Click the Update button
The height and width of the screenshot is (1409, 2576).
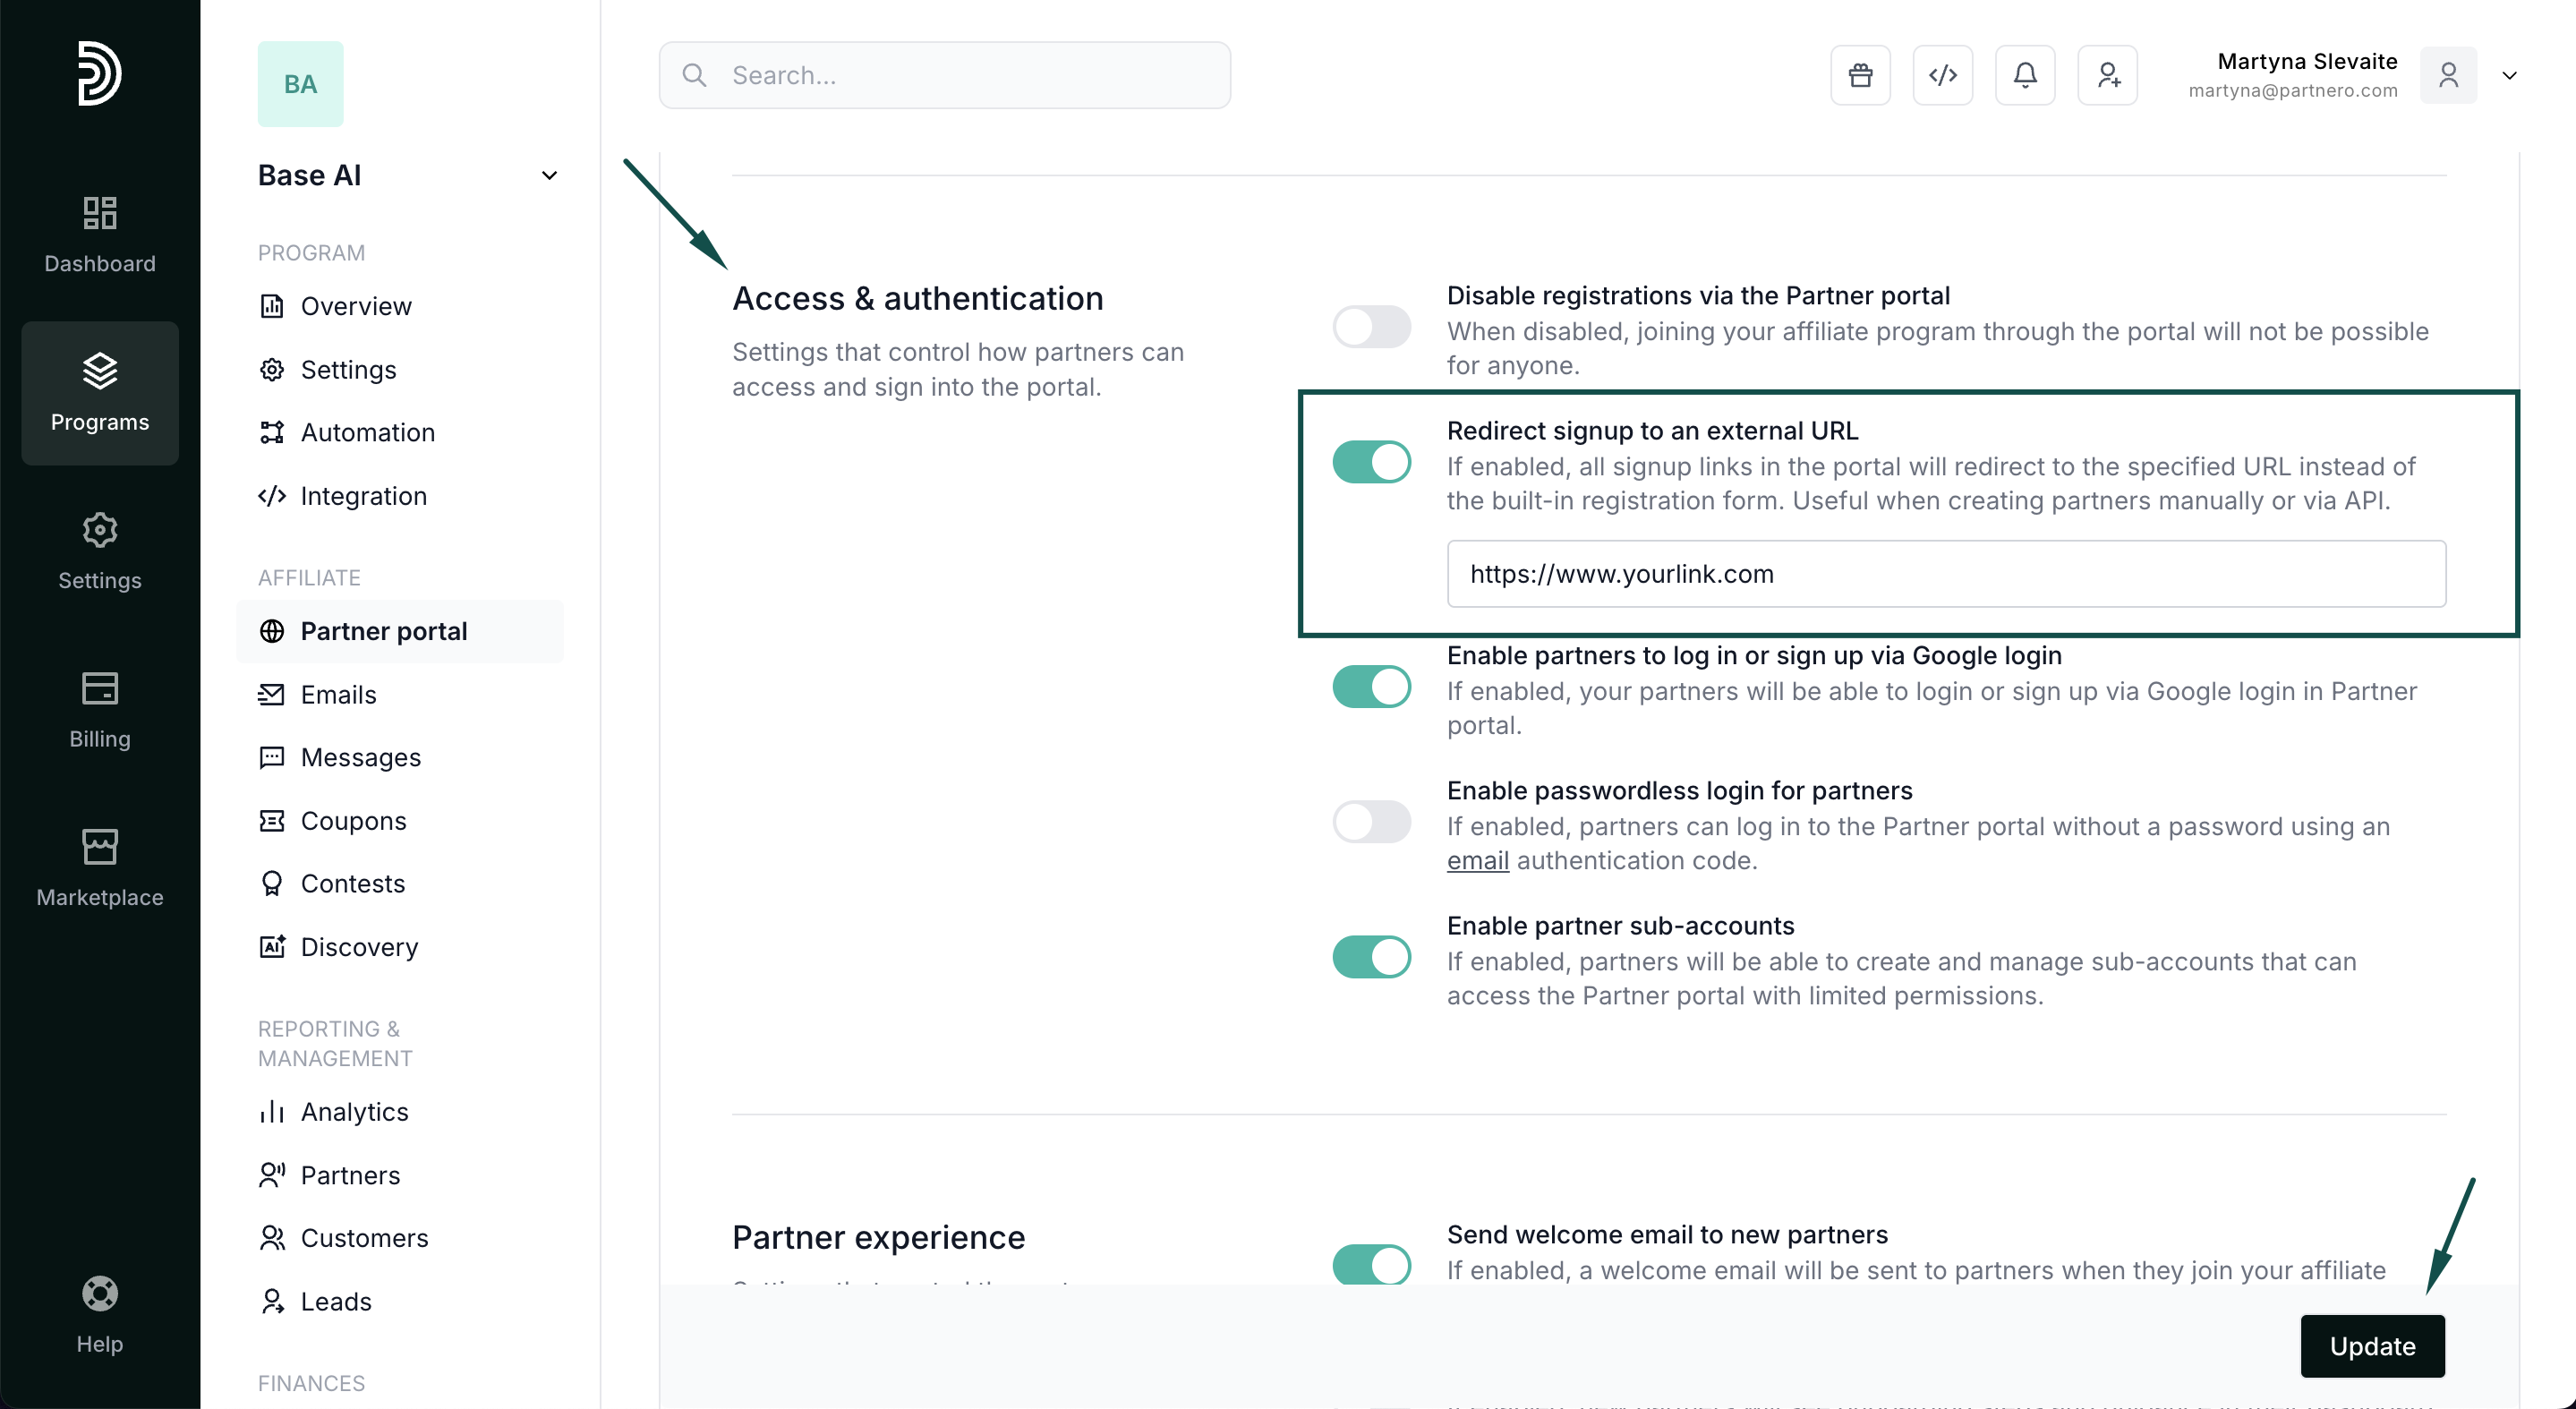(x=2371, y=1346)
